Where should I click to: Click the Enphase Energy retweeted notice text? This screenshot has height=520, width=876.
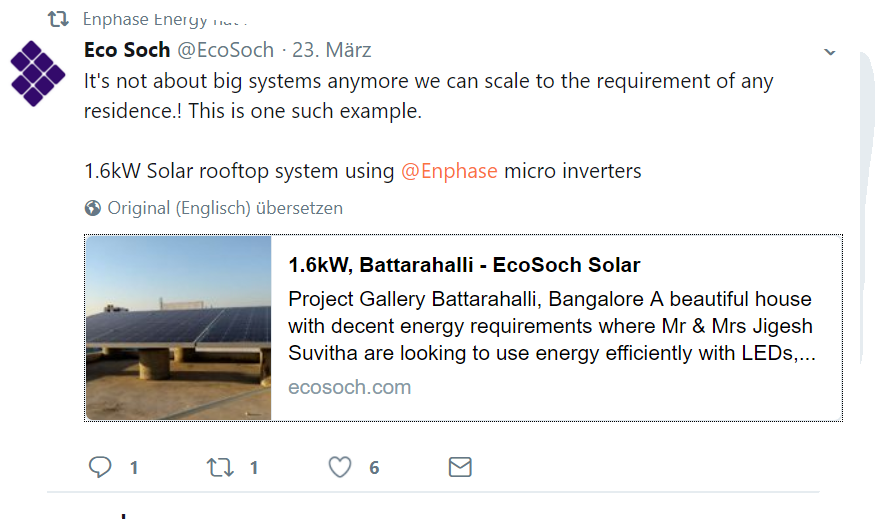click(165, 20)
